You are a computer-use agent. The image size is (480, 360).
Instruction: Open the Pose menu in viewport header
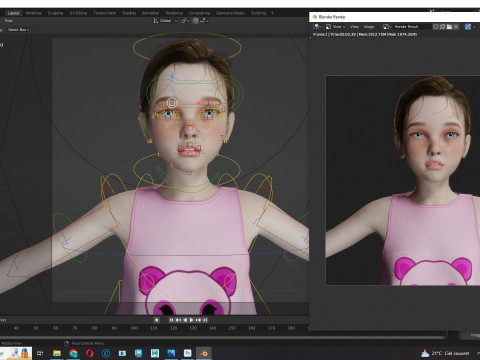[9, 21]
